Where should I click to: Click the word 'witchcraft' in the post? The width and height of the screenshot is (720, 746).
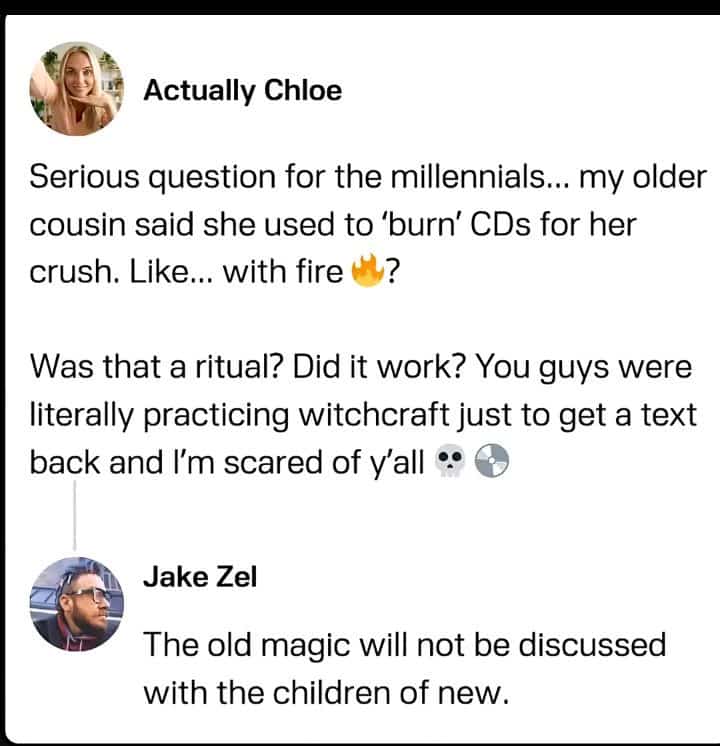374,414
